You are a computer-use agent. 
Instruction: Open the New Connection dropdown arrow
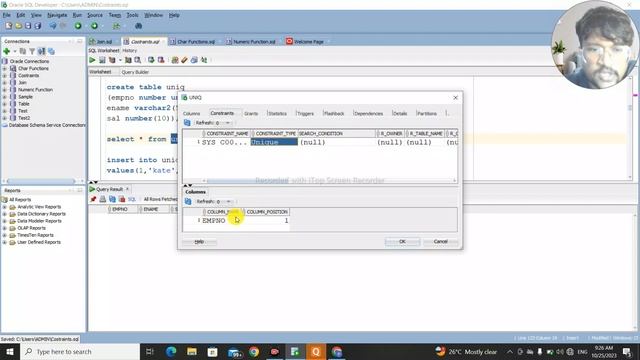pyautogui.click(x=15, y=51)
